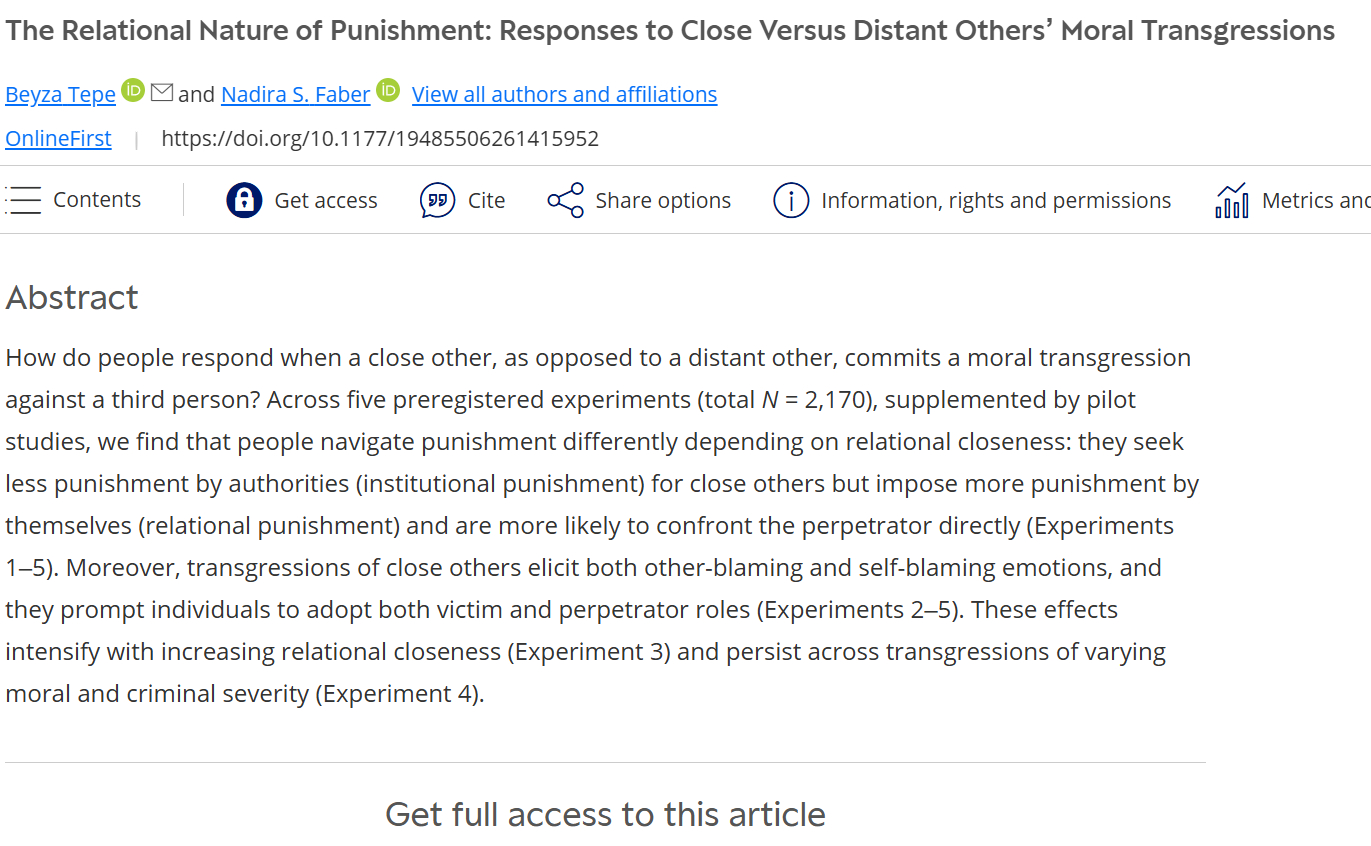
Task: Click Beyza Tepe's ORCID iD icon
Action: 133,91
